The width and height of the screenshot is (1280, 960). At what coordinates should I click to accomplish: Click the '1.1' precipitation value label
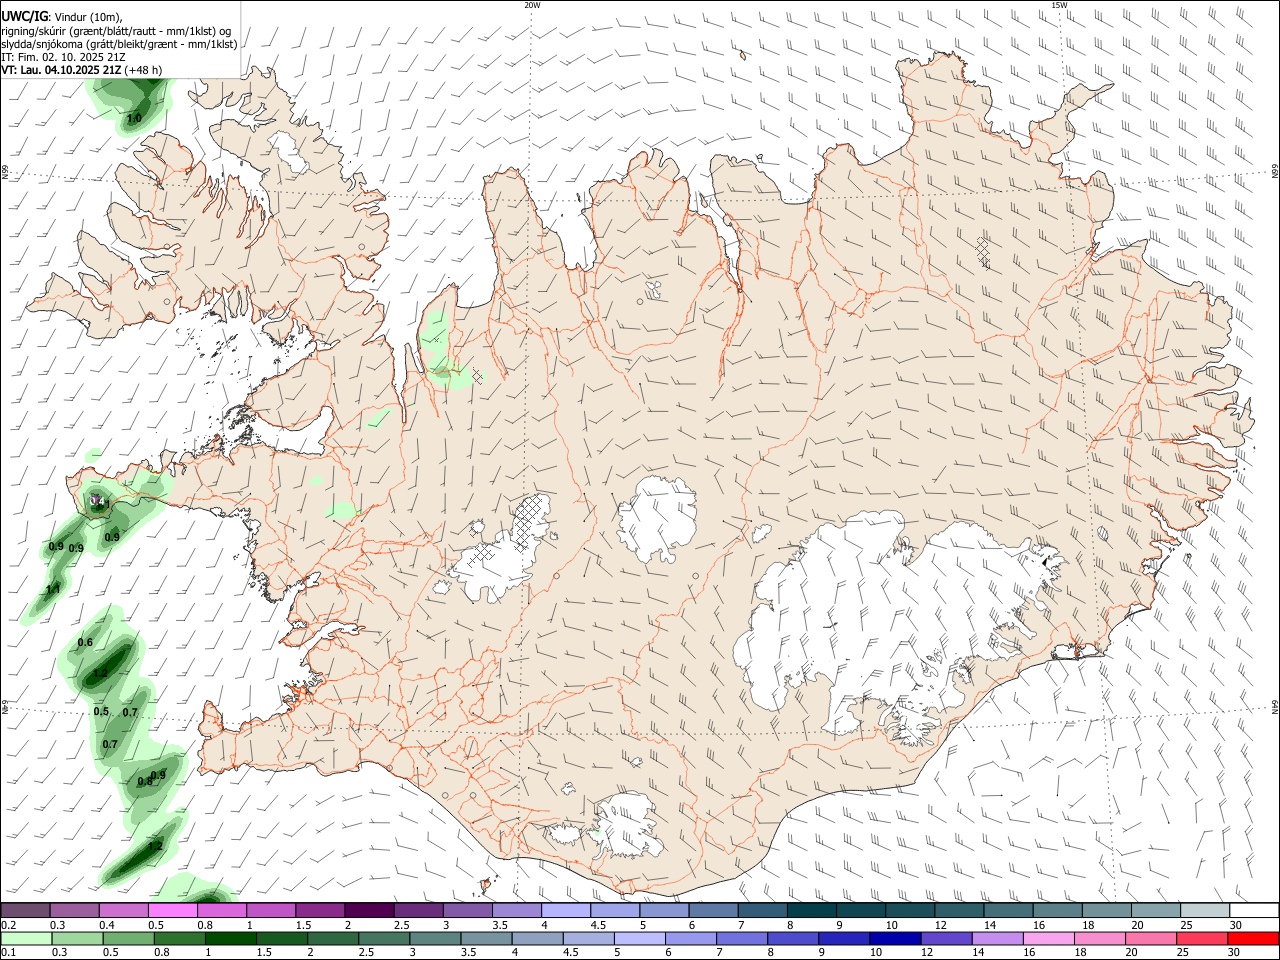pos(53,590)
